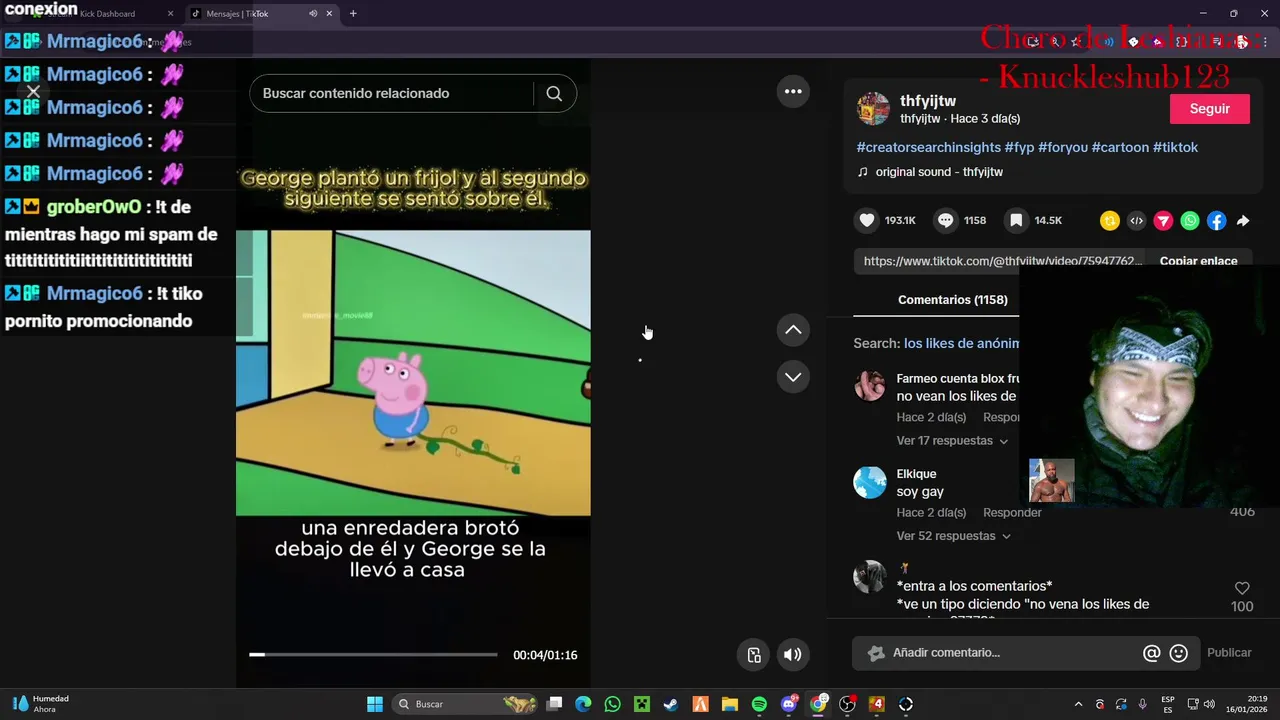Open the #tiktok hashtag
This screenshot has height=720, width=1280.
(x=1175, y=147)
